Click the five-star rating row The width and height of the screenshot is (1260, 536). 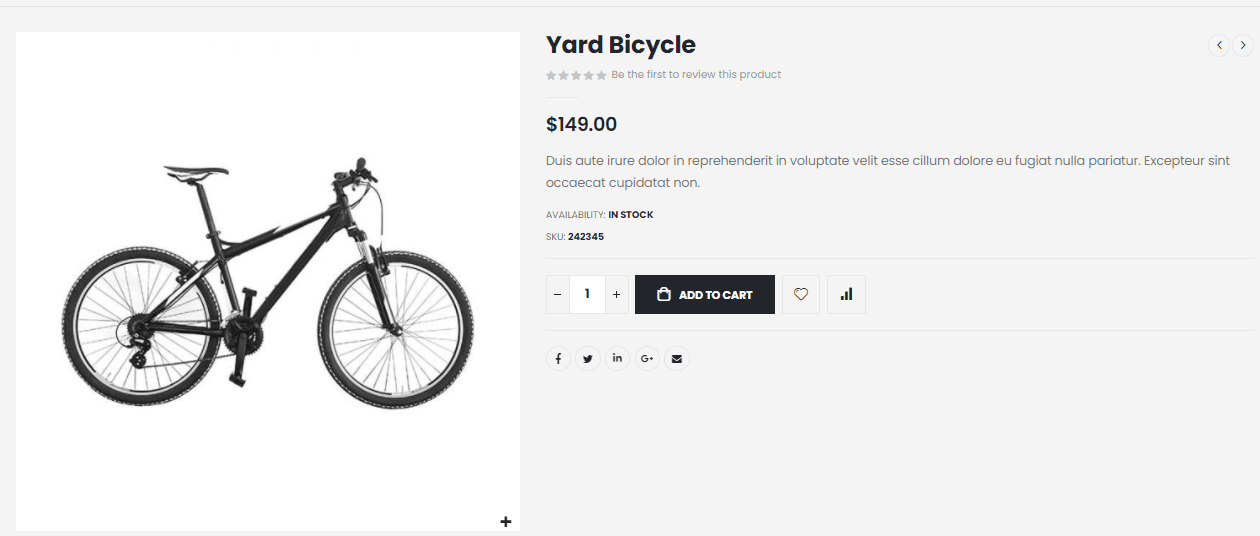576,75
